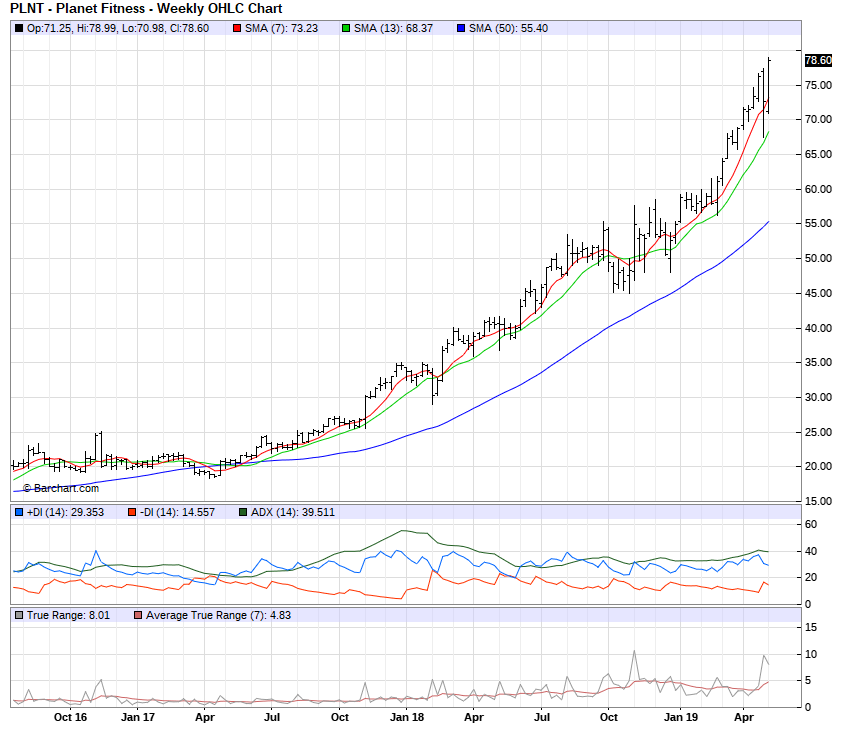The image size is (843, 748).
Task: Click the 15 label on True Range axis
Action: pos(811,628)
